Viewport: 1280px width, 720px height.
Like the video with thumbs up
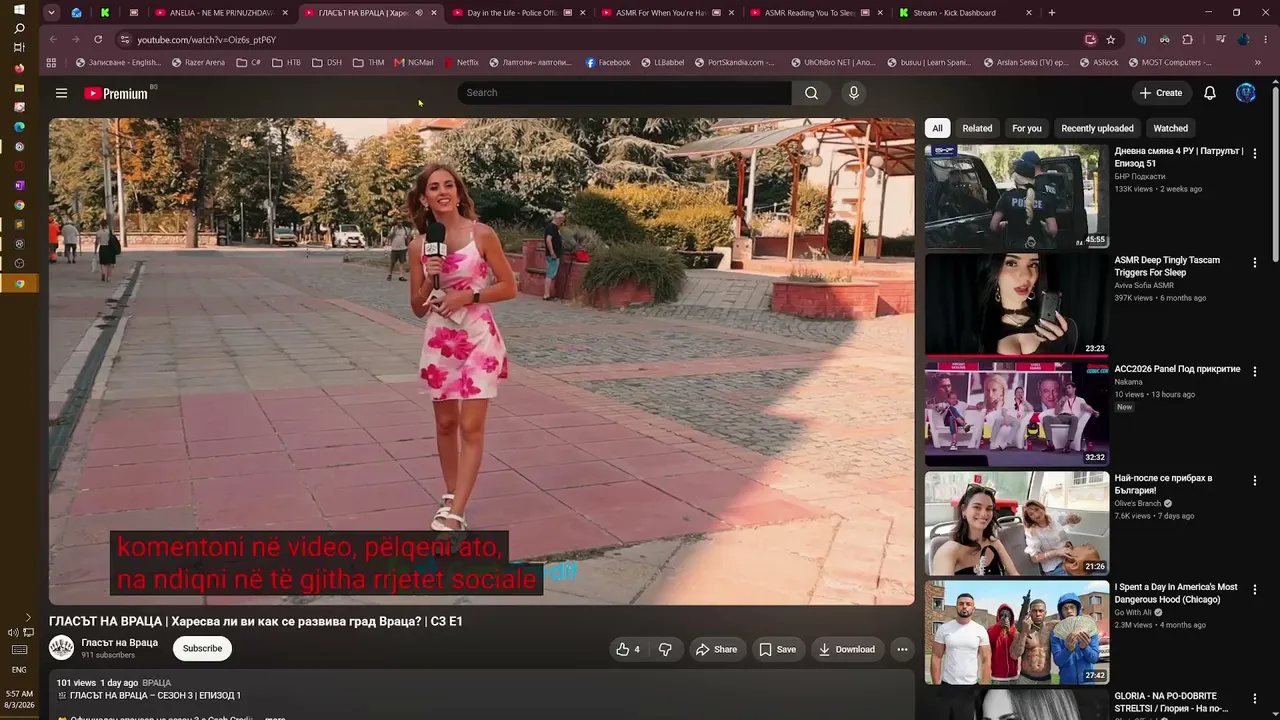[x=627, y=649]
